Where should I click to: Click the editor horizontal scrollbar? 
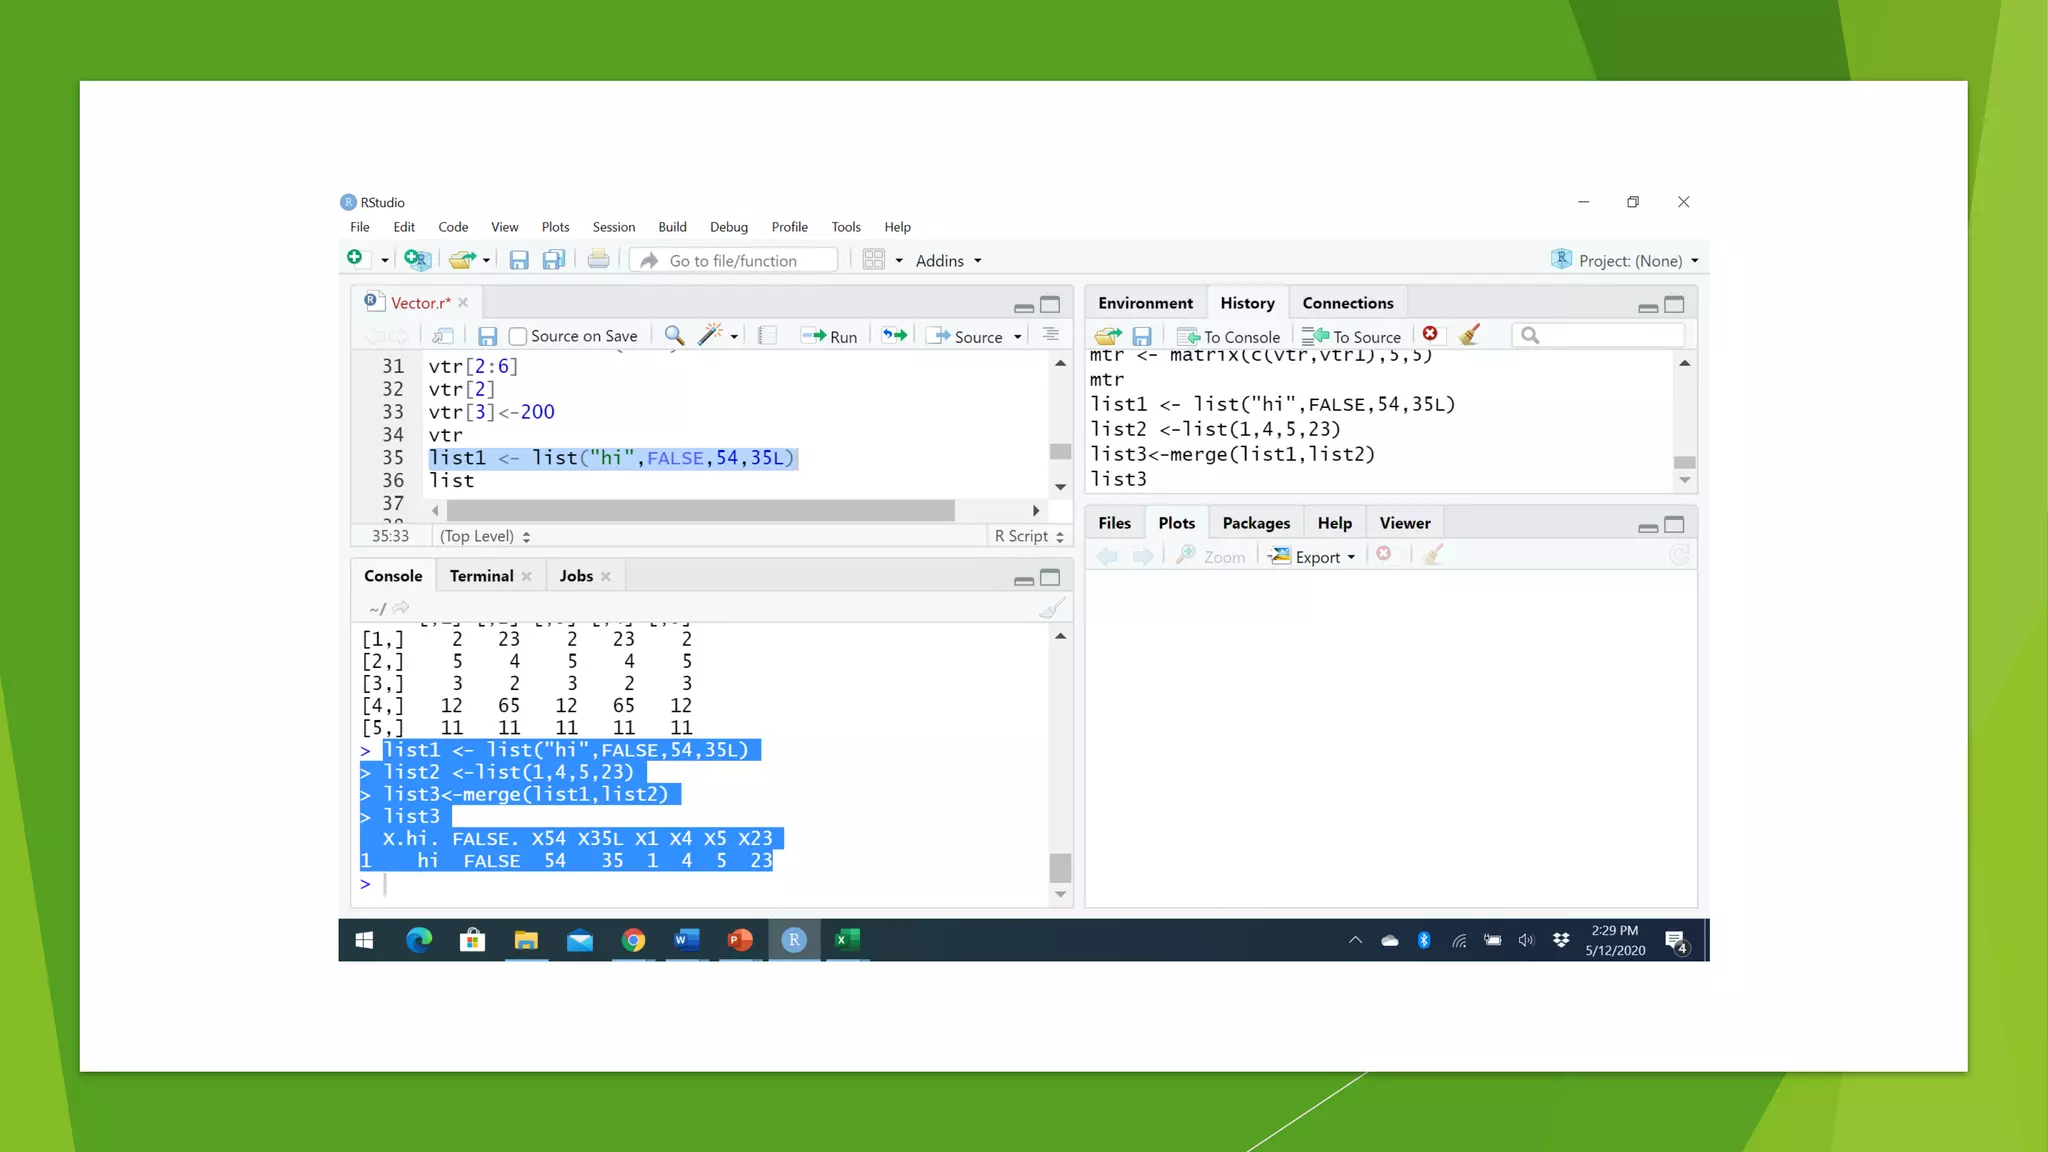tap(700, 511)
